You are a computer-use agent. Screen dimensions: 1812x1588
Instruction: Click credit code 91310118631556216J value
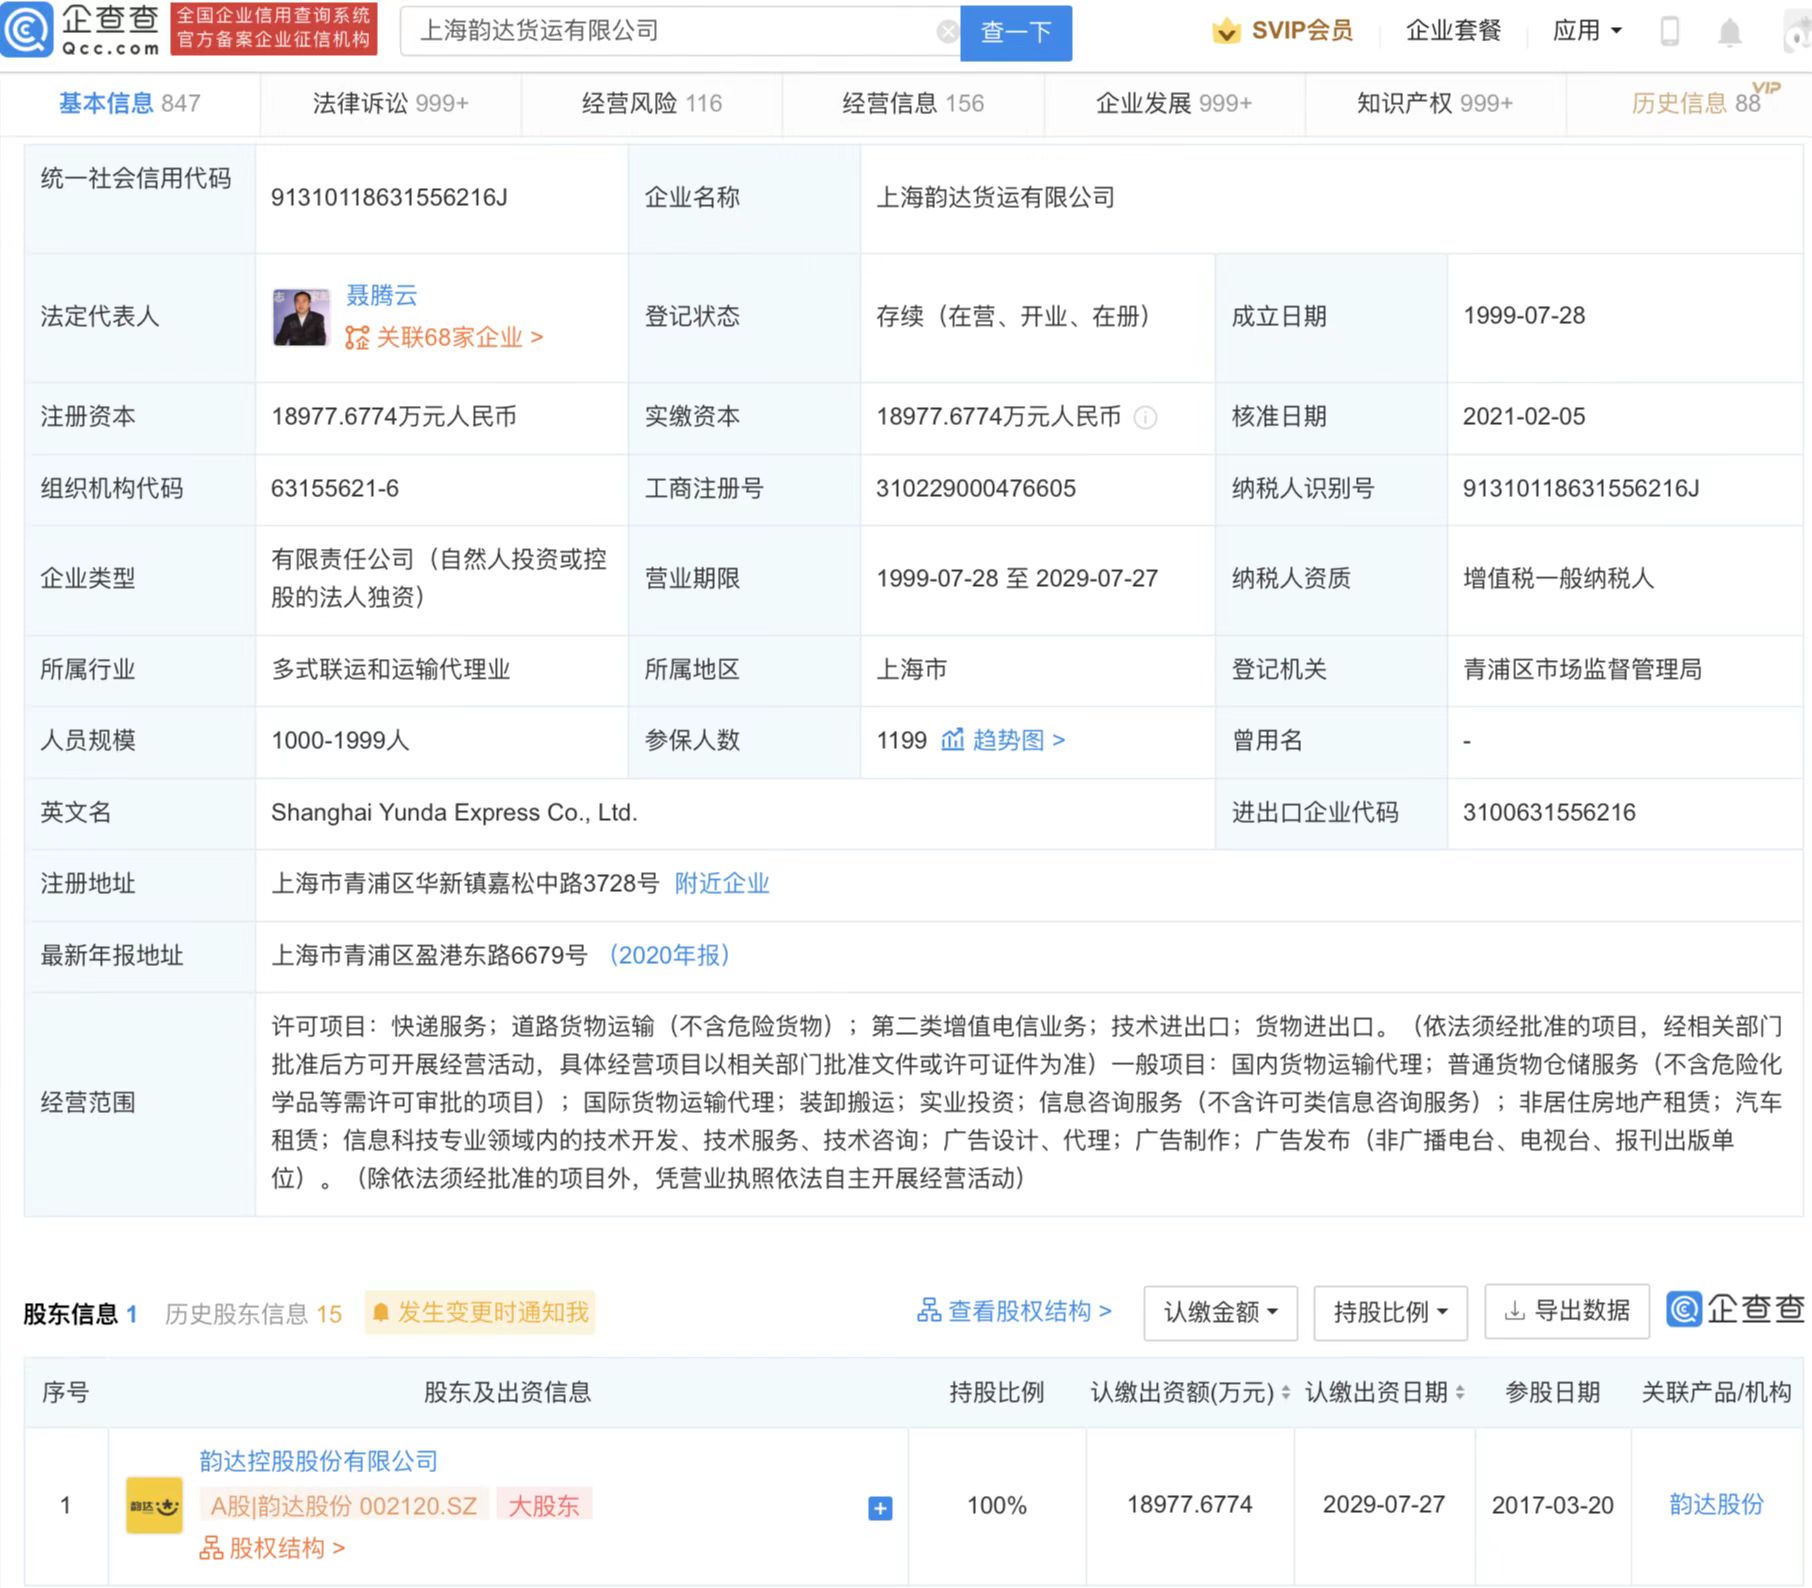click(x=389, y=197)
